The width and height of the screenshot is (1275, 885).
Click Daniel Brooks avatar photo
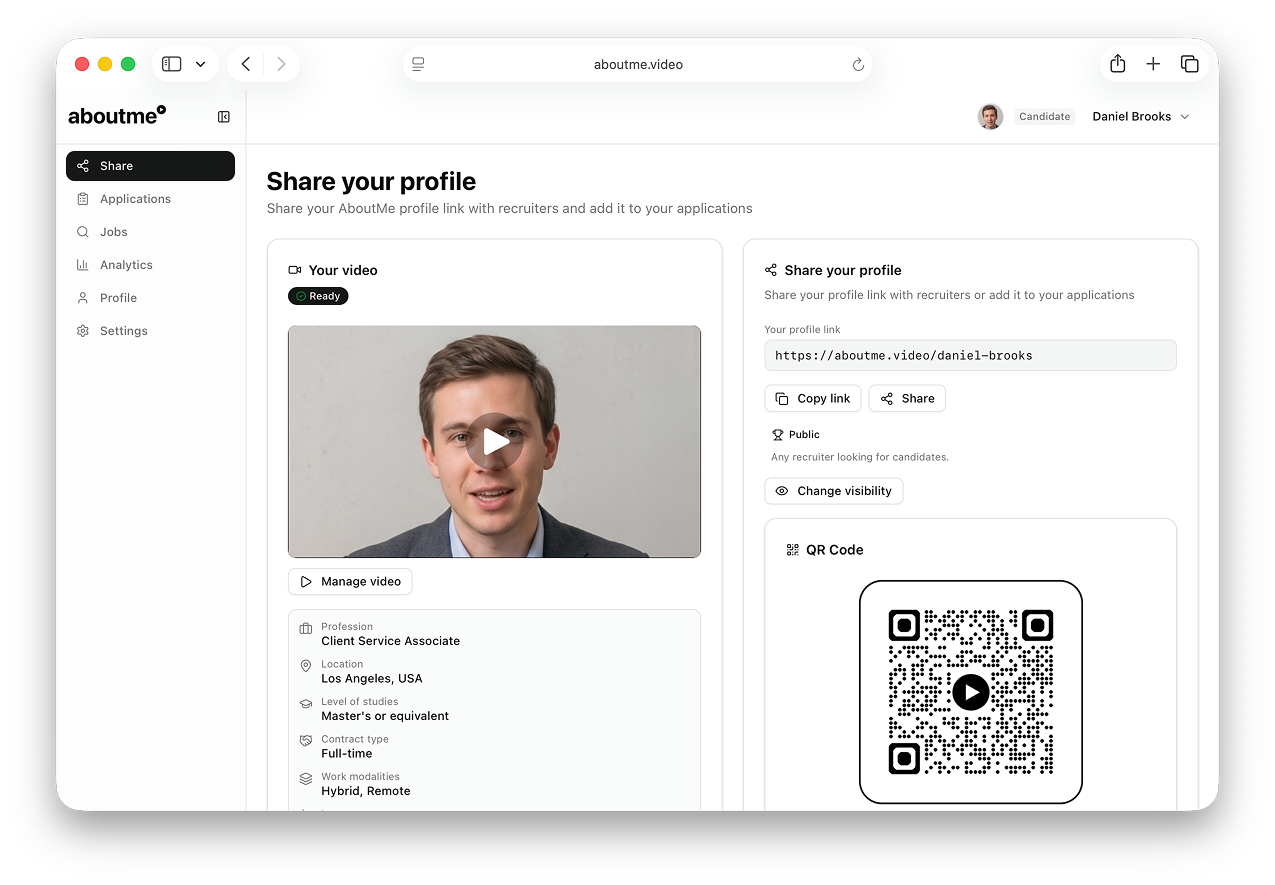(990, 117)
